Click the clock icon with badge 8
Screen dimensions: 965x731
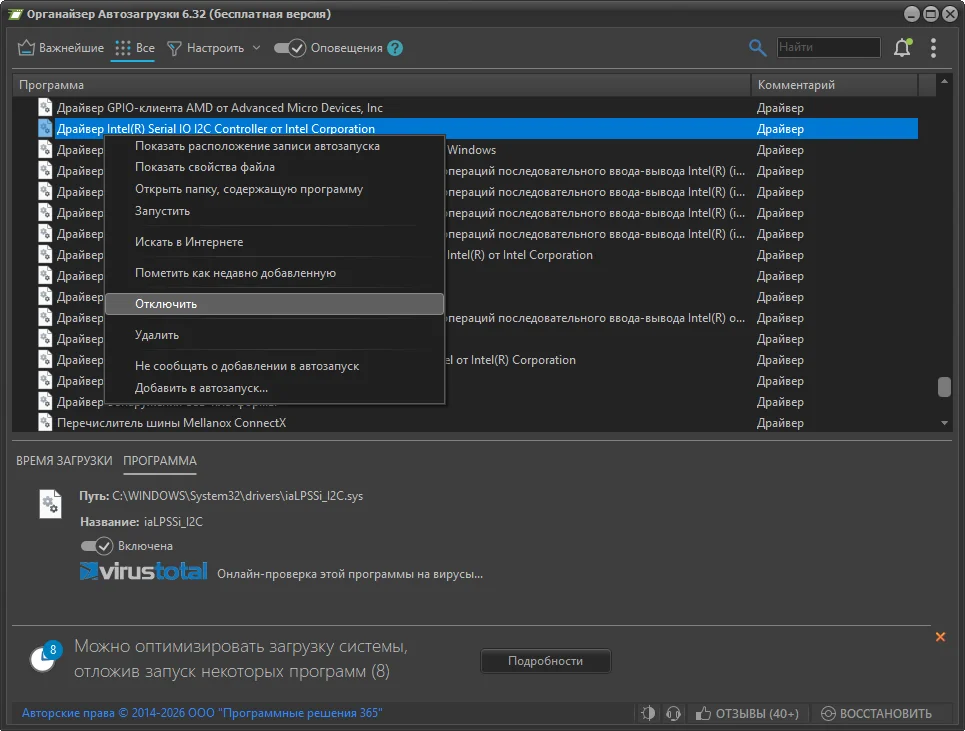43,657
